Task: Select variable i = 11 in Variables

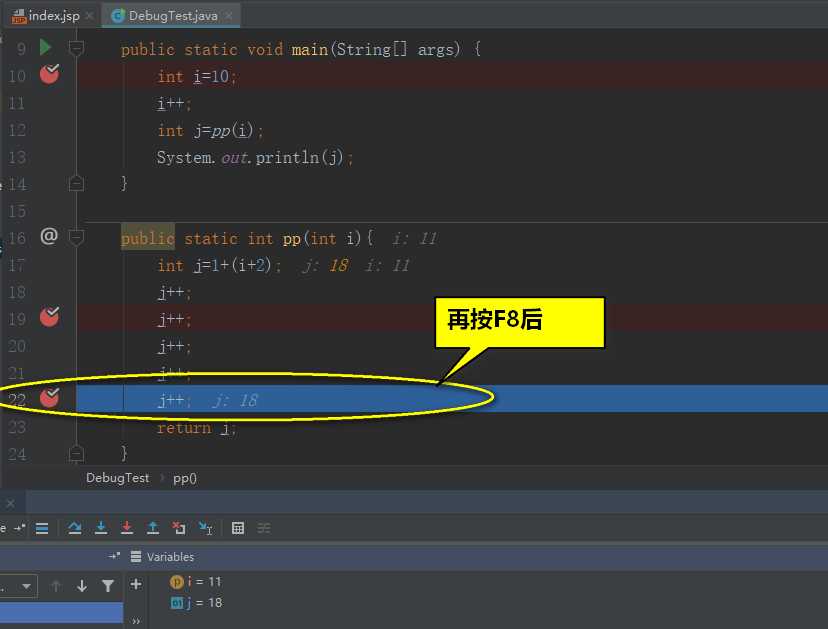Action: [x=195, y=581]
